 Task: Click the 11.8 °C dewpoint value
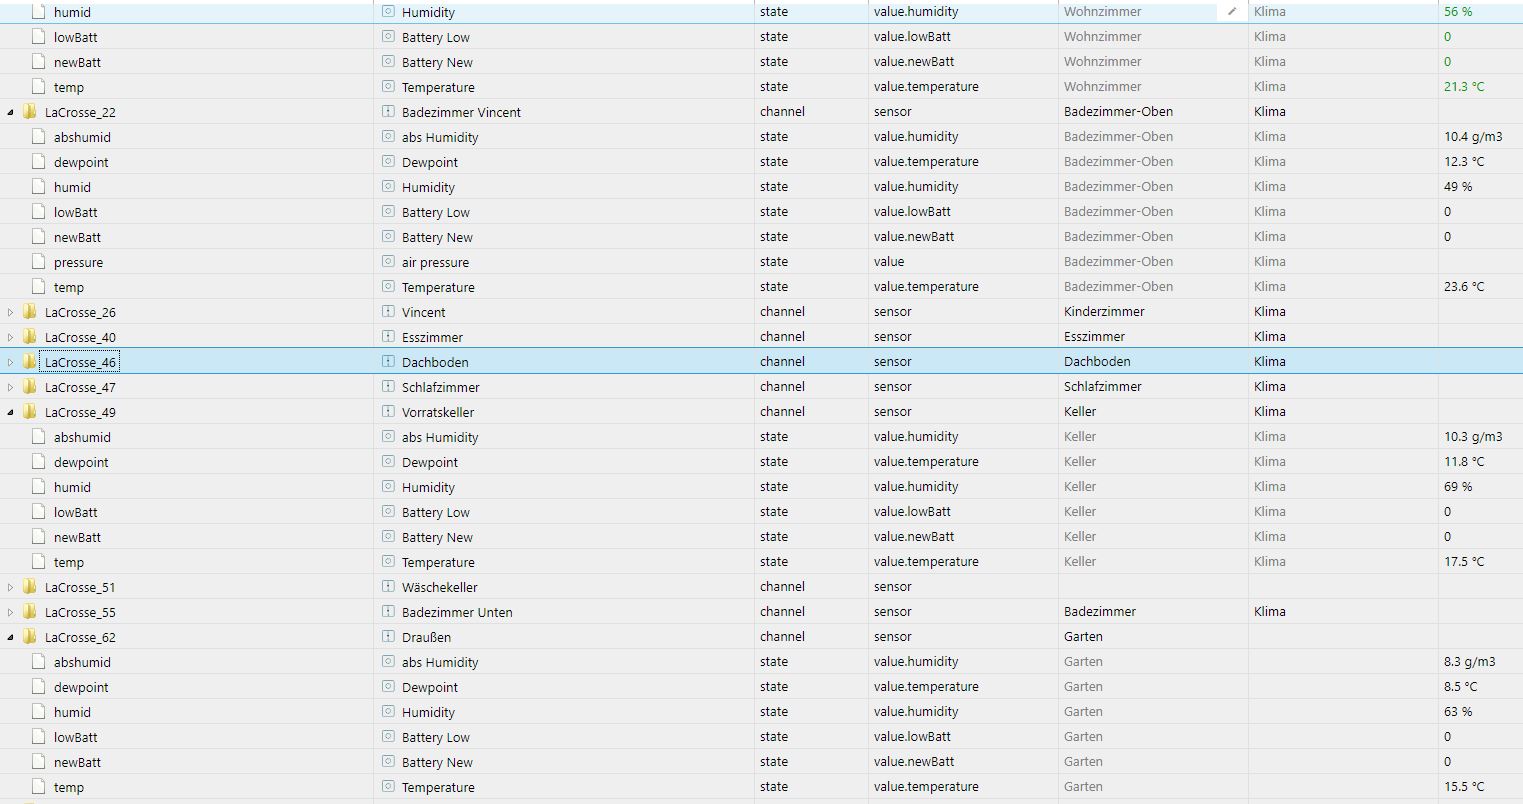tap(1464, 462)
